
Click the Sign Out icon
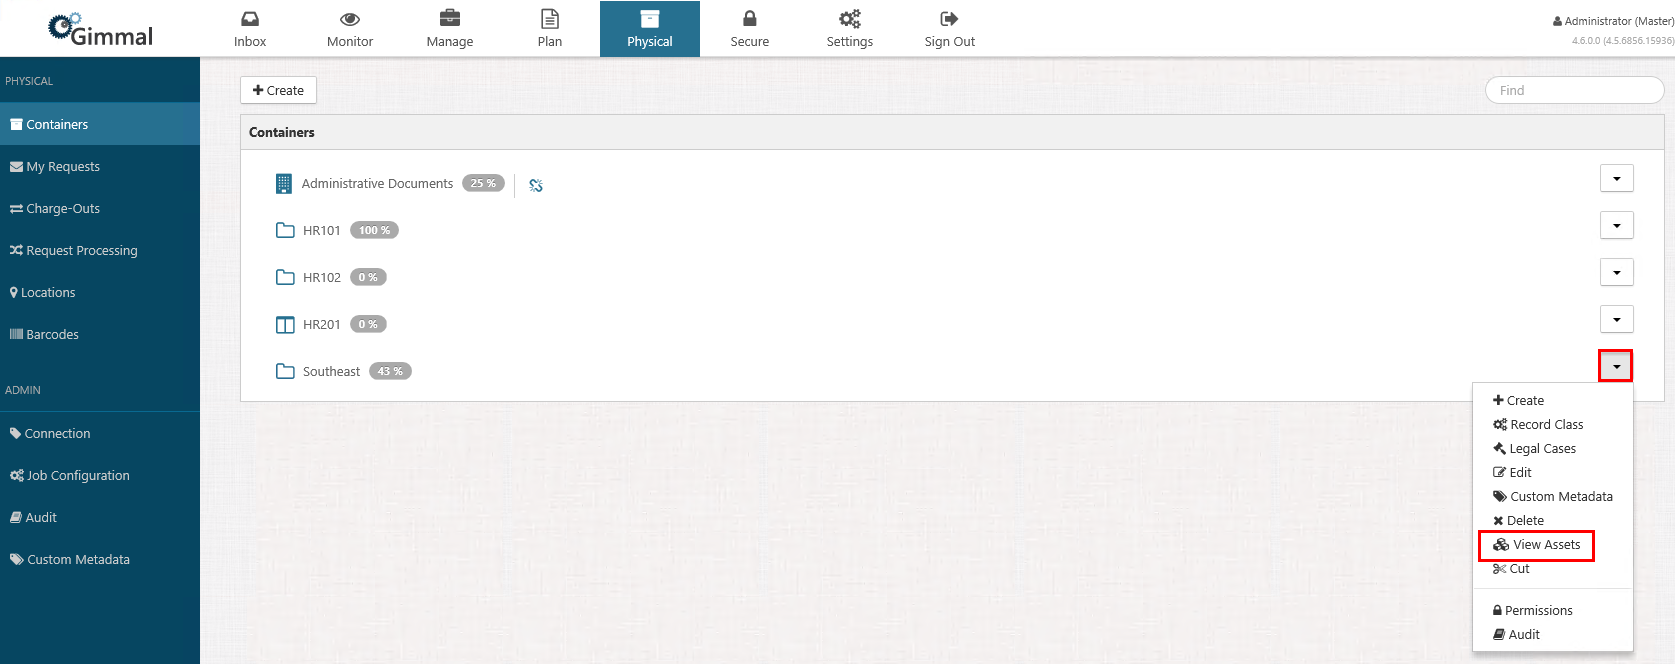tap(949, 19)
